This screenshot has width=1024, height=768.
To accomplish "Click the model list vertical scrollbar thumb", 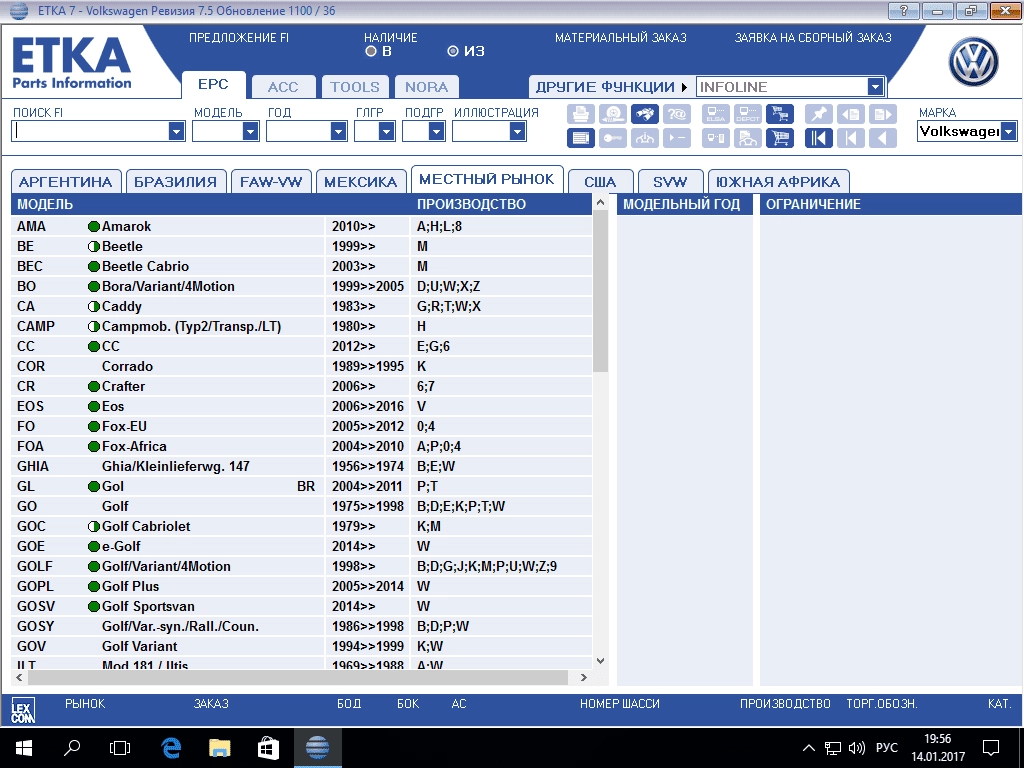I will click(601, 293).
